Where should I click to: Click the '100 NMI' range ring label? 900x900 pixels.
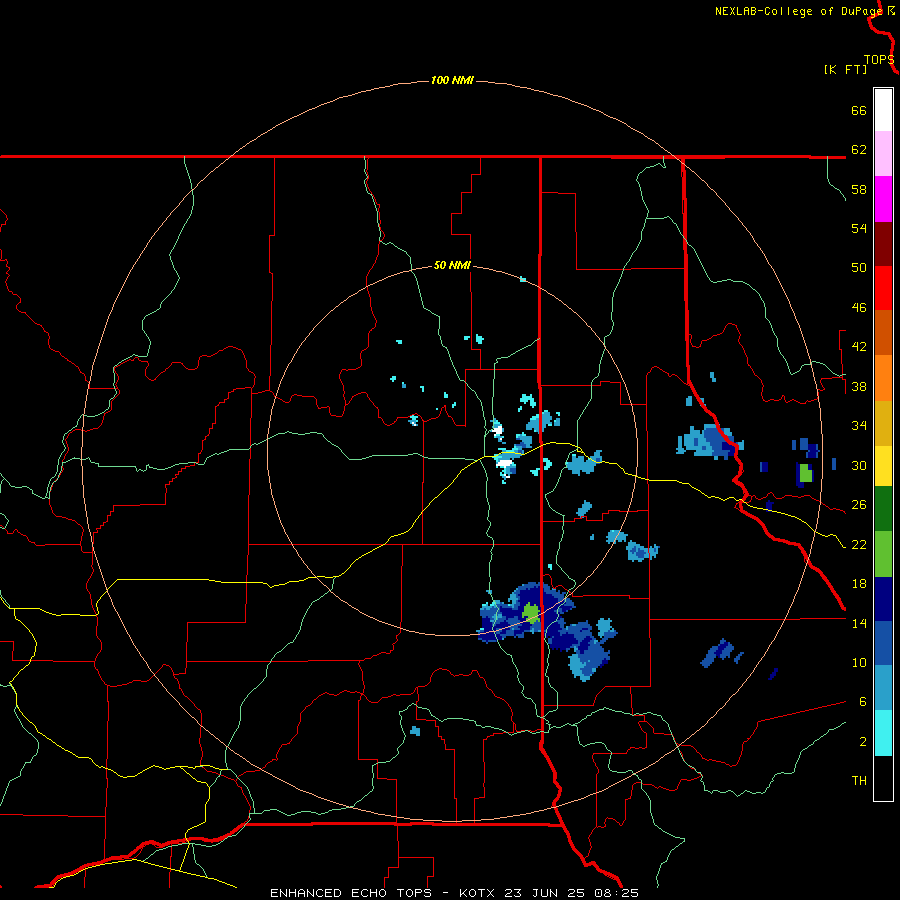tap(452, 80)
